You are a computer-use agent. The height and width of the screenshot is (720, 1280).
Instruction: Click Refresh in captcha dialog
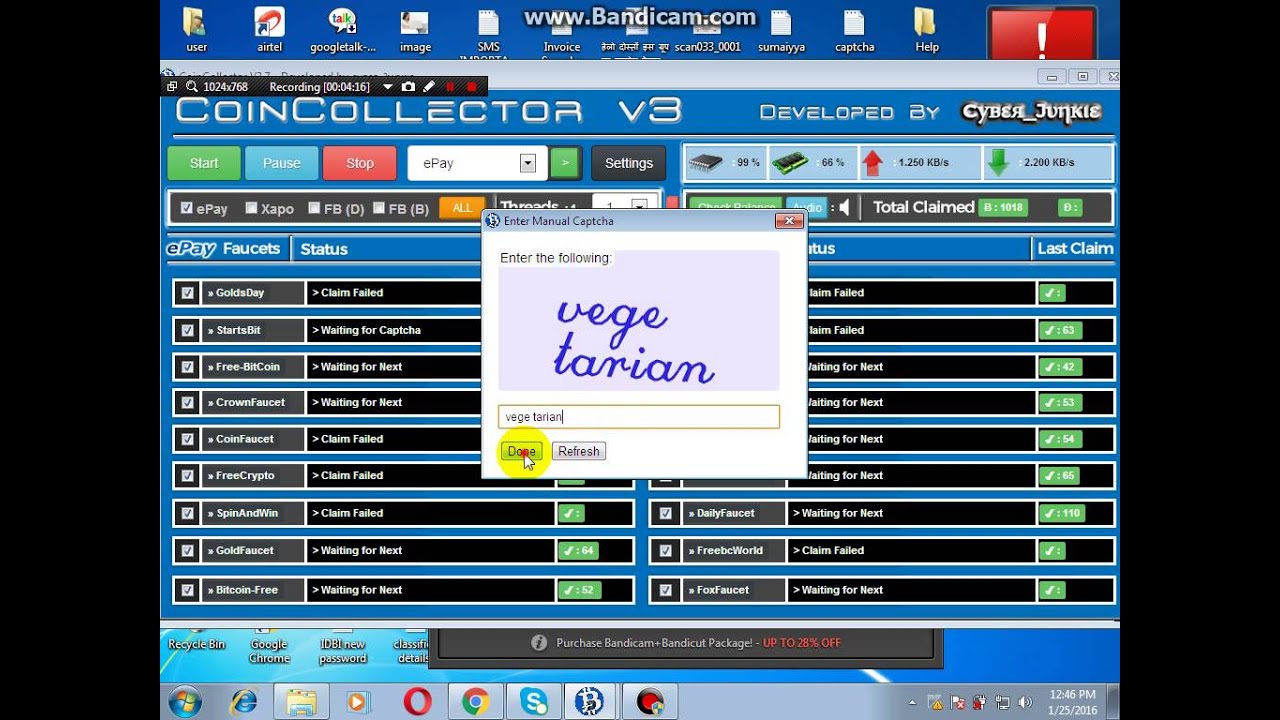click(579, 451)
